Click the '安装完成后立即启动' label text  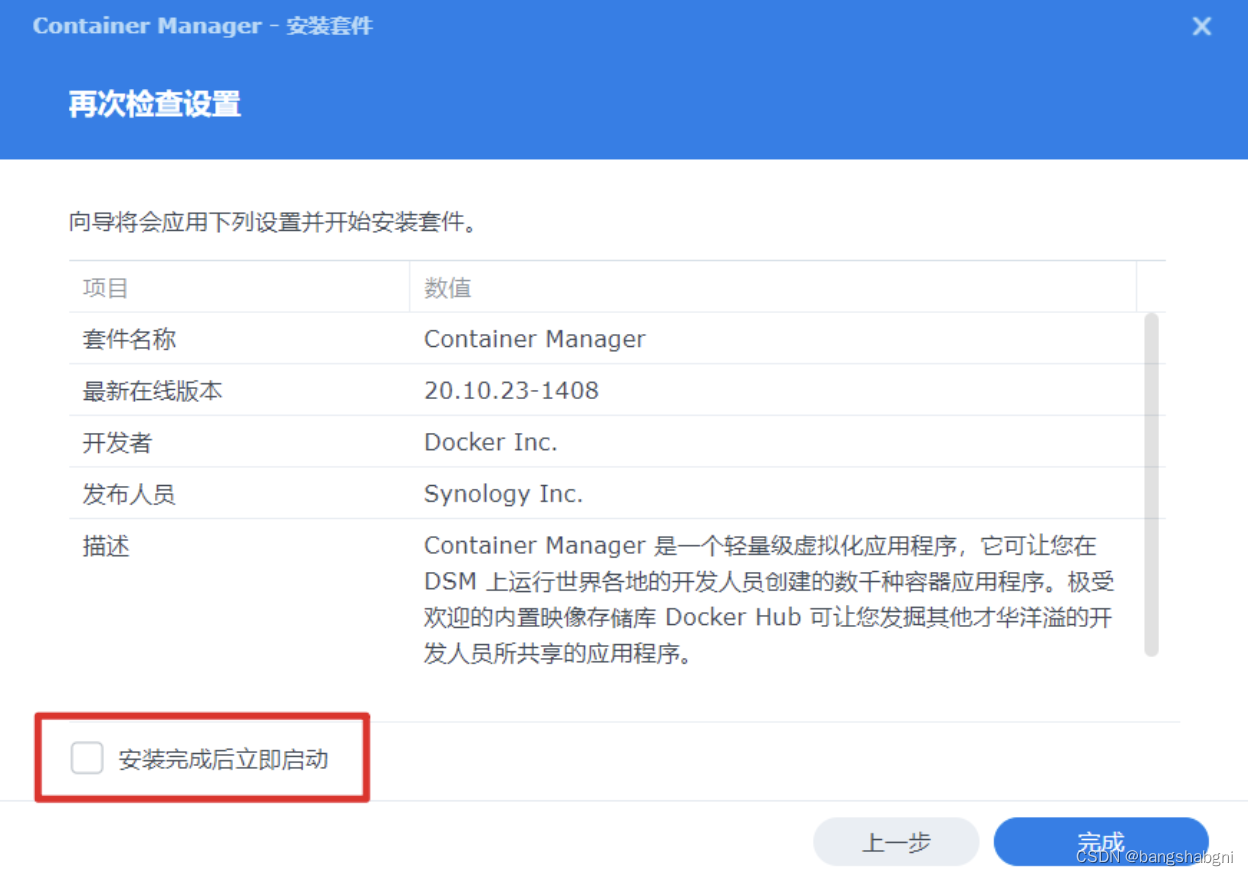tap(223, 759)
